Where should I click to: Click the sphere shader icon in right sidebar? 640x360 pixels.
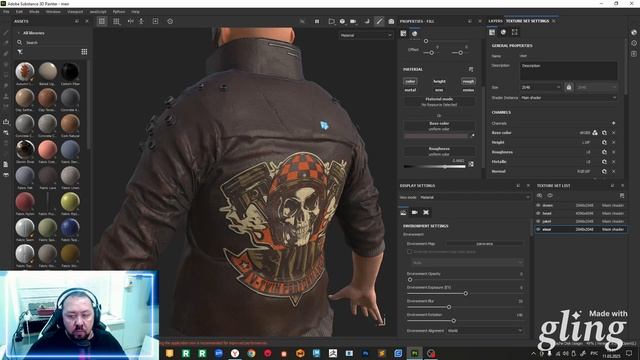633,32
